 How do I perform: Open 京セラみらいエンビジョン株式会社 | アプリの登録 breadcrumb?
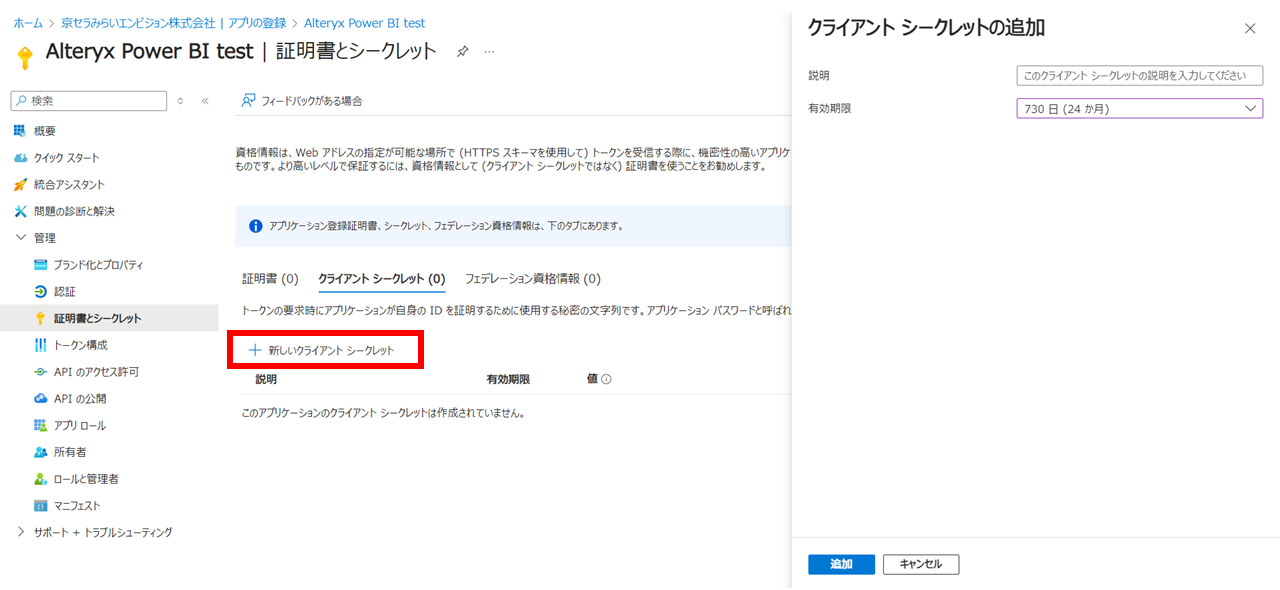click(173, 23)
